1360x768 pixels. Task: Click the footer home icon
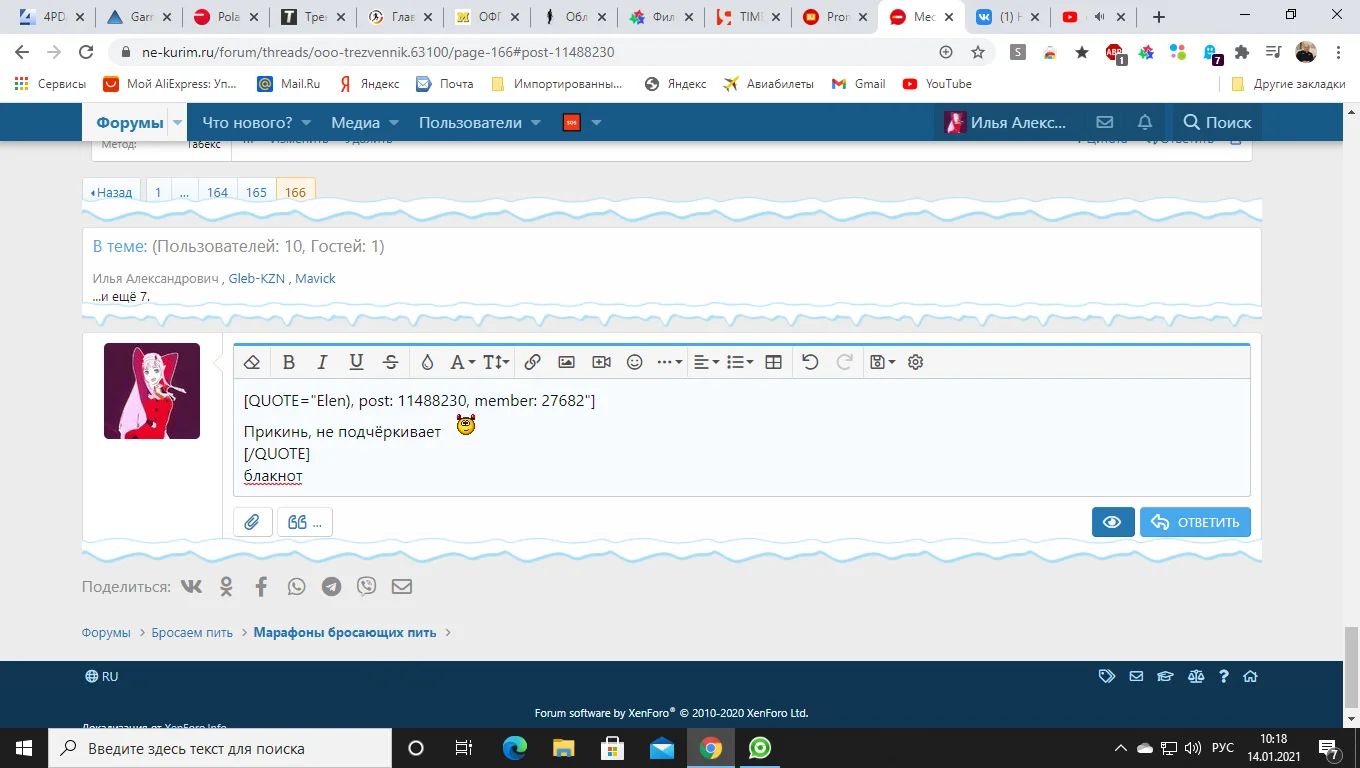pyautogui.click(x=1250, y=677)
